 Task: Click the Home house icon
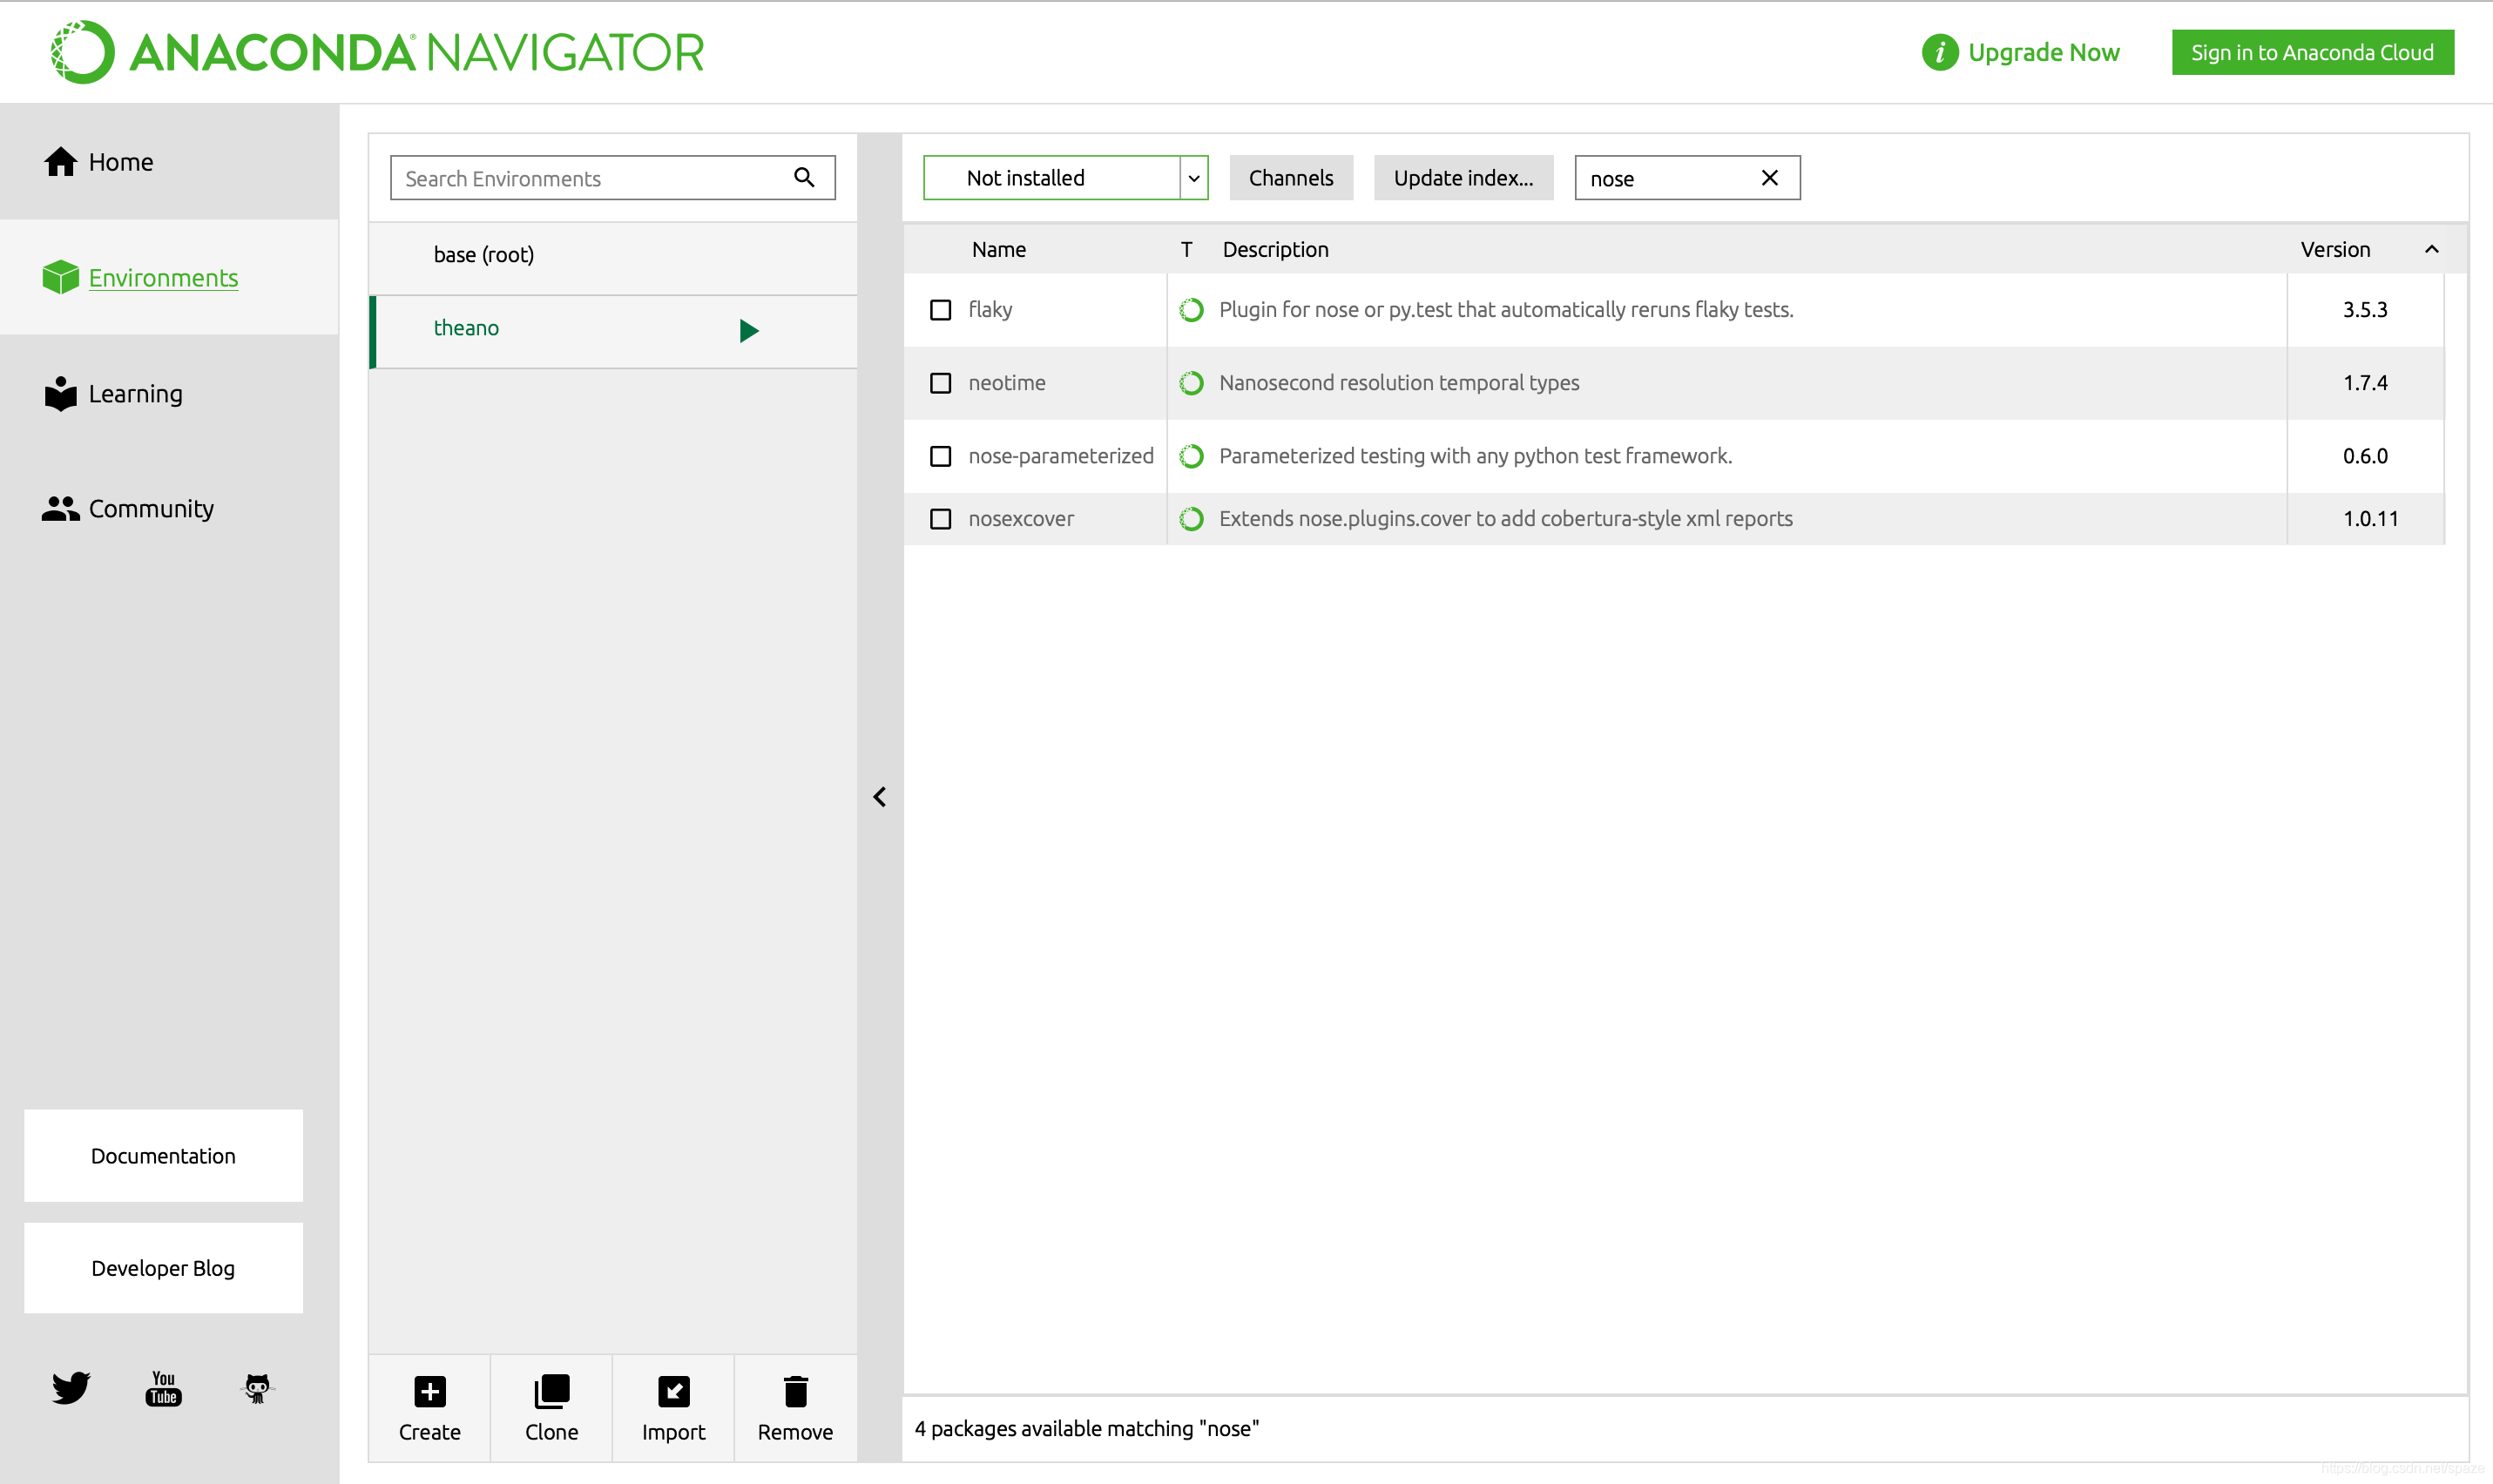pos(60,162)
